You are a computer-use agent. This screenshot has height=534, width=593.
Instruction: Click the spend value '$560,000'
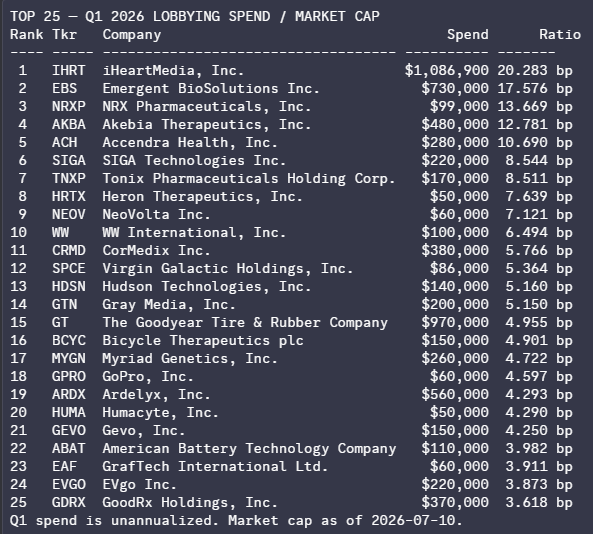tap(455, 394)
